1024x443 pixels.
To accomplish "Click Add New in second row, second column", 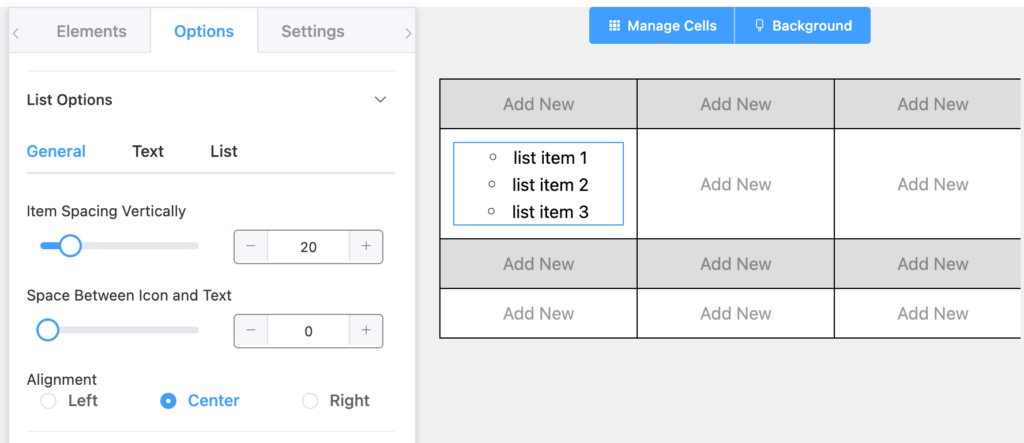I will tap(735, 184).
